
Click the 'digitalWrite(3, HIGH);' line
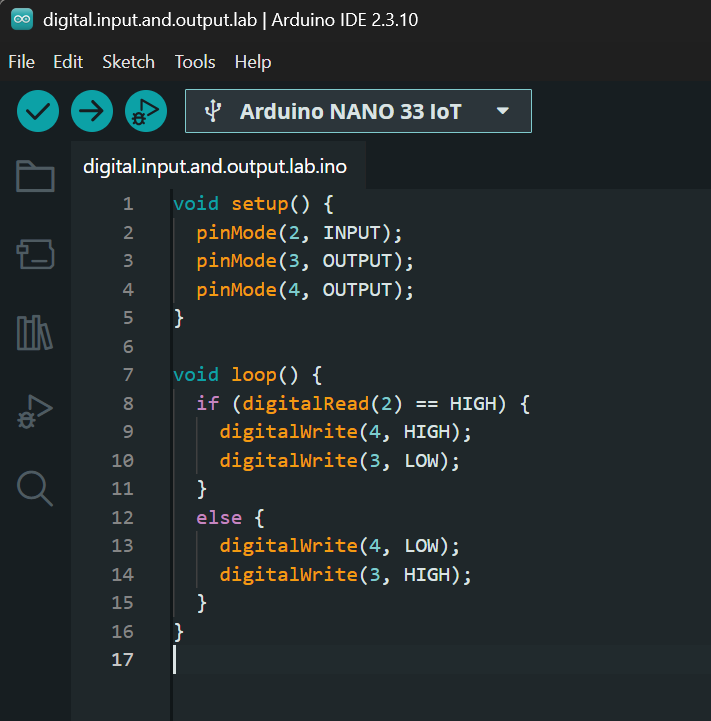point(345,575)
